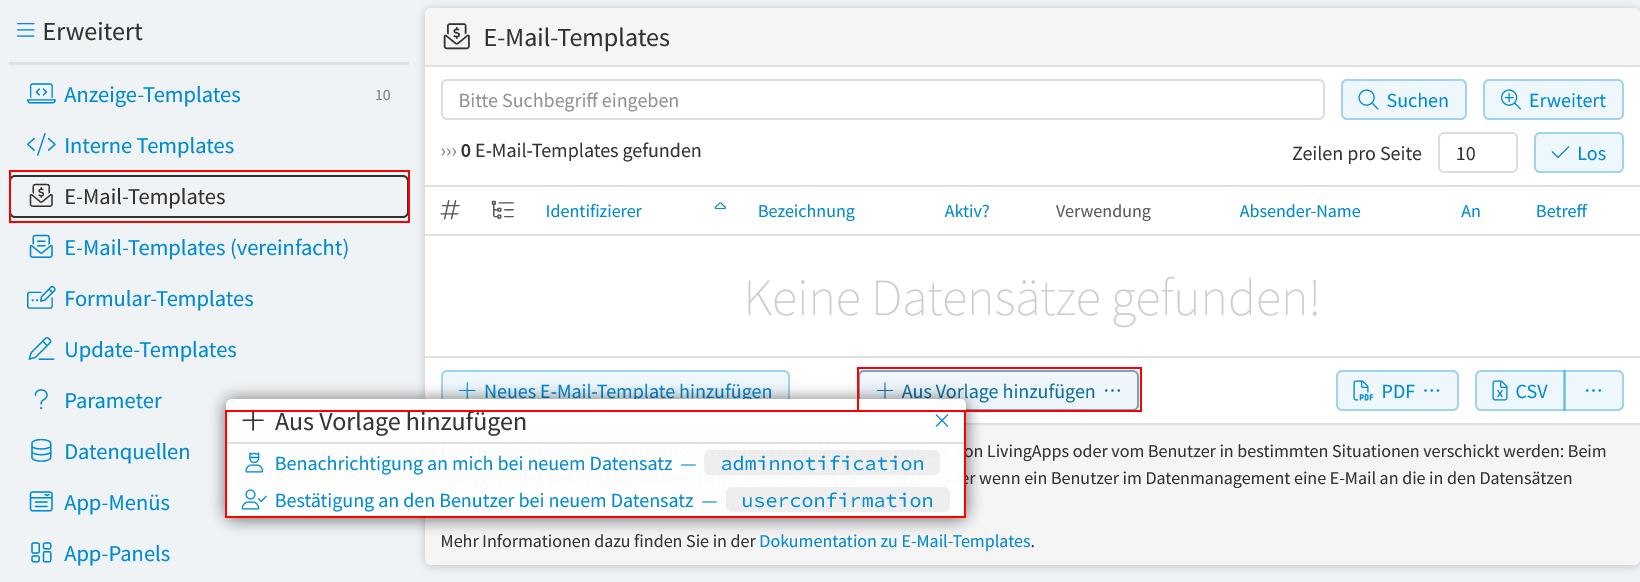1640x582 pixels.
Task: Open E-Mail-Templates (vereinfacht) entry
Action: (206, 248)
